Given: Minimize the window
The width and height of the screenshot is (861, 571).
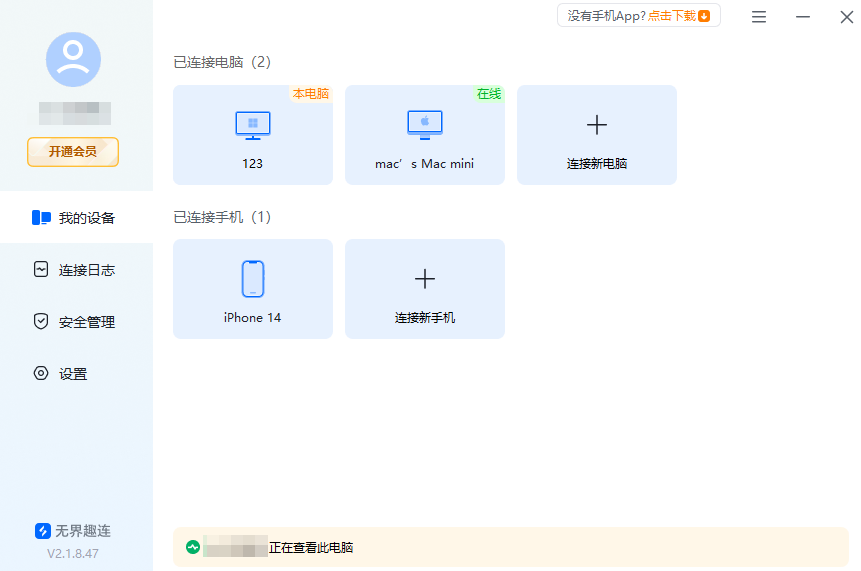Looking at the screenshot, I should 803,17.
